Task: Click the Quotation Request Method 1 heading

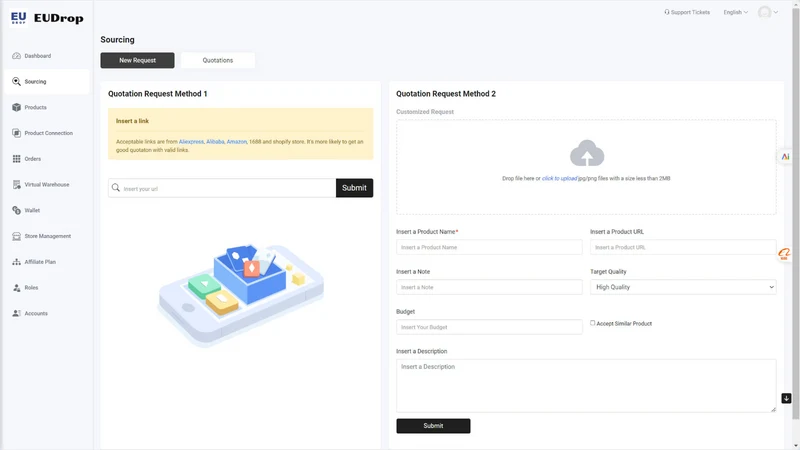Action: click(158, 94)
